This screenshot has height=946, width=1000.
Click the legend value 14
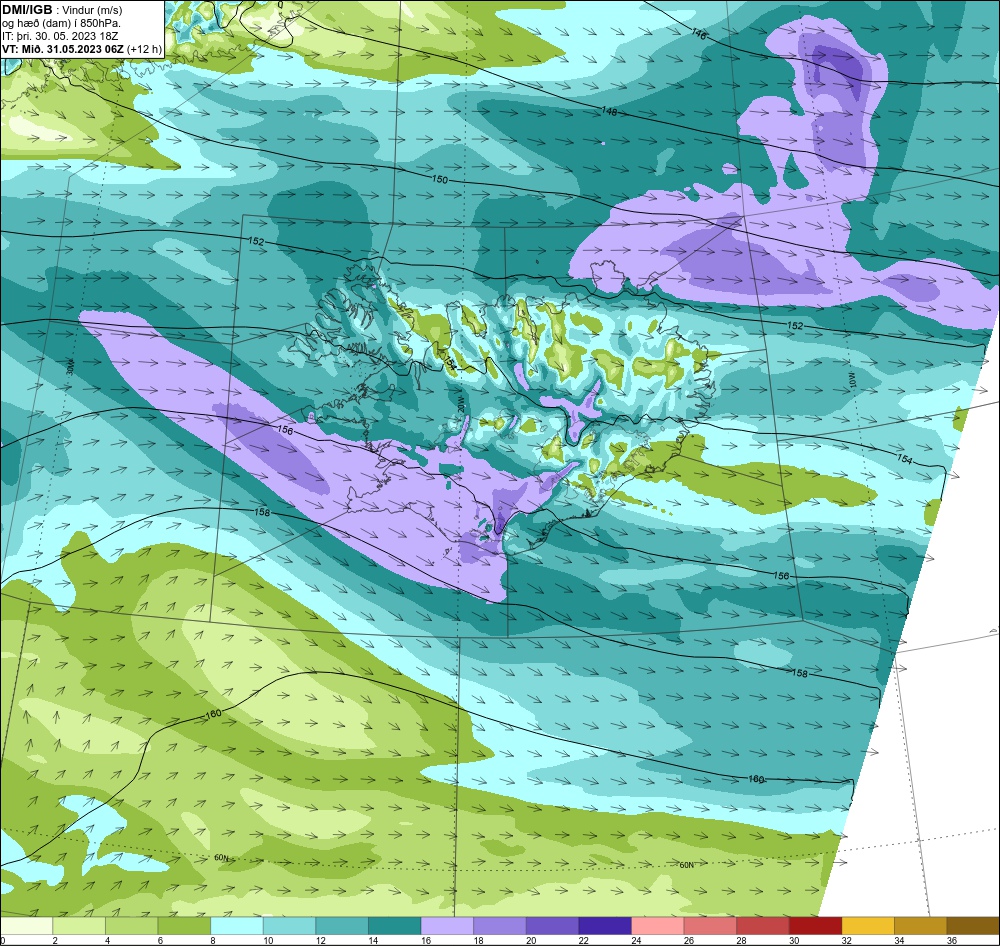[x=373, y=940]
